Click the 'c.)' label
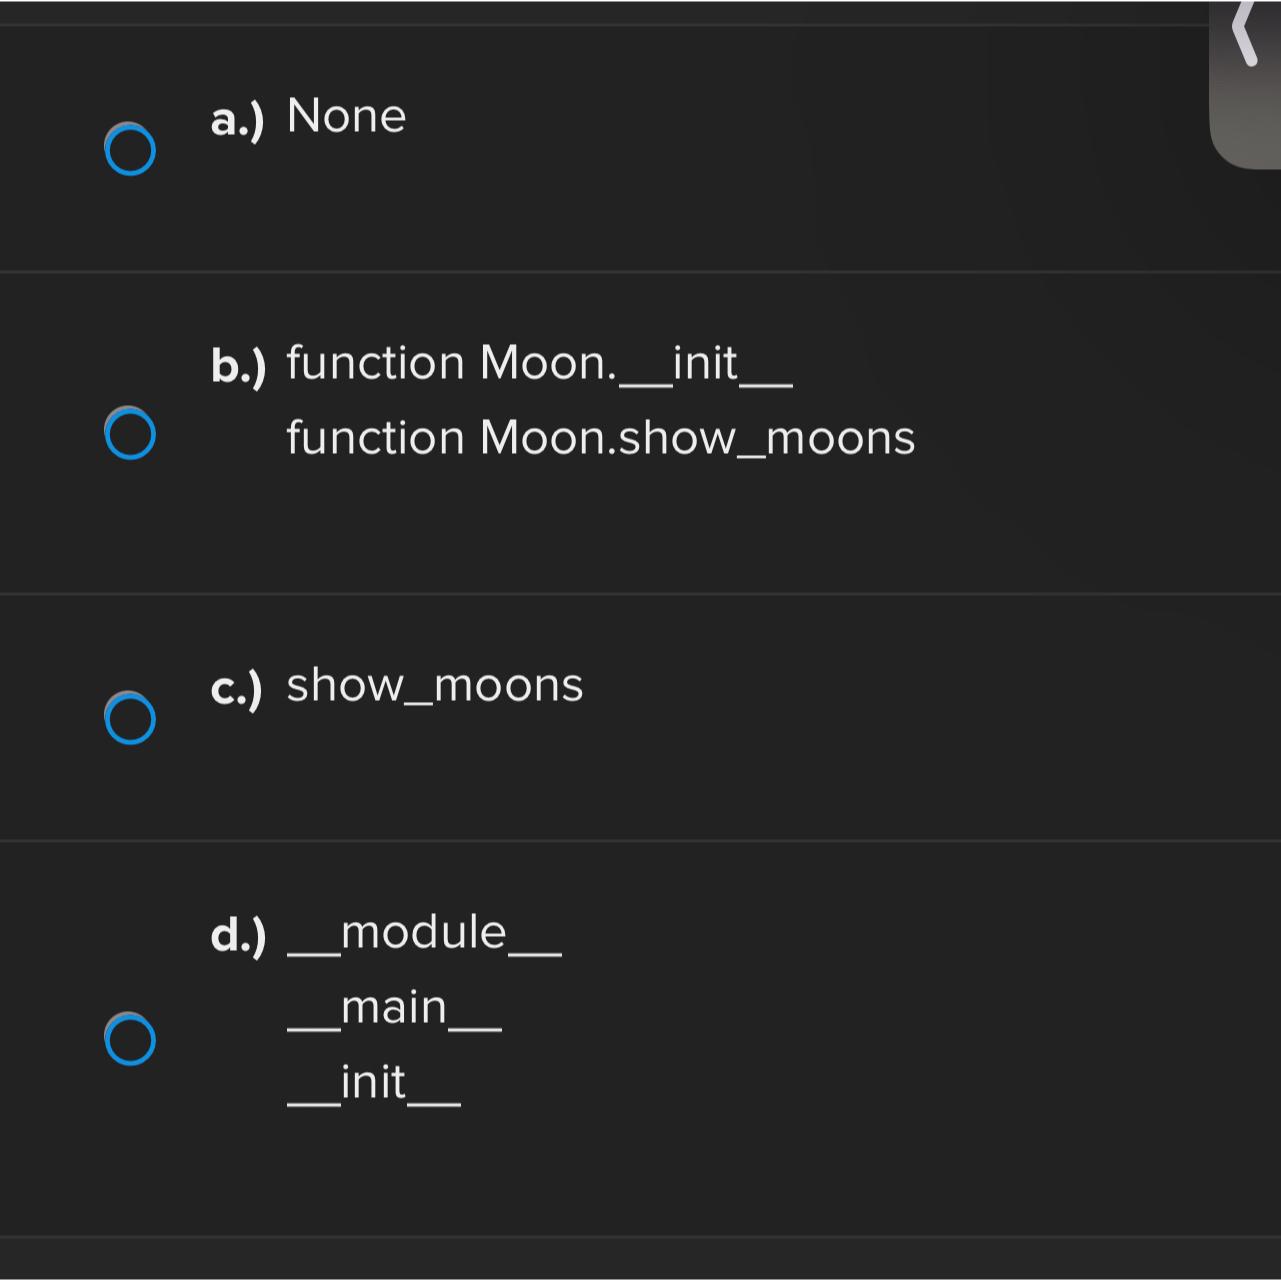The height and width of the screenshot is (1281, 1281). [238, 687]
